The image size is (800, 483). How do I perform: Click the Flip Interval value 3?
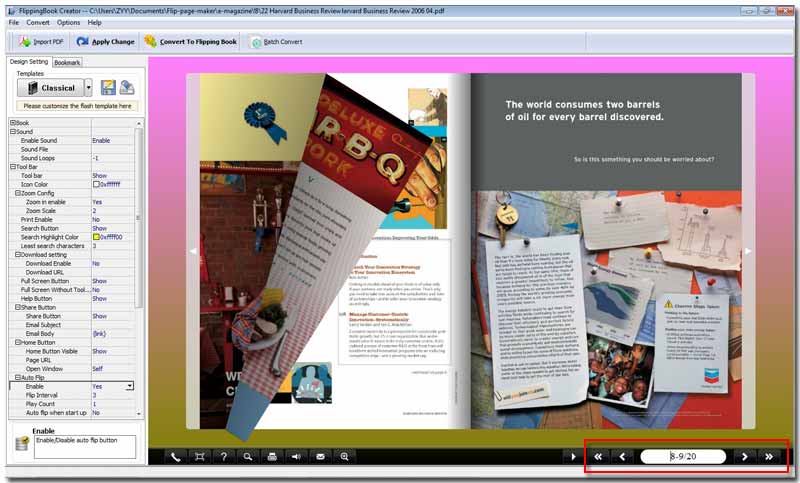click(94, 395)
